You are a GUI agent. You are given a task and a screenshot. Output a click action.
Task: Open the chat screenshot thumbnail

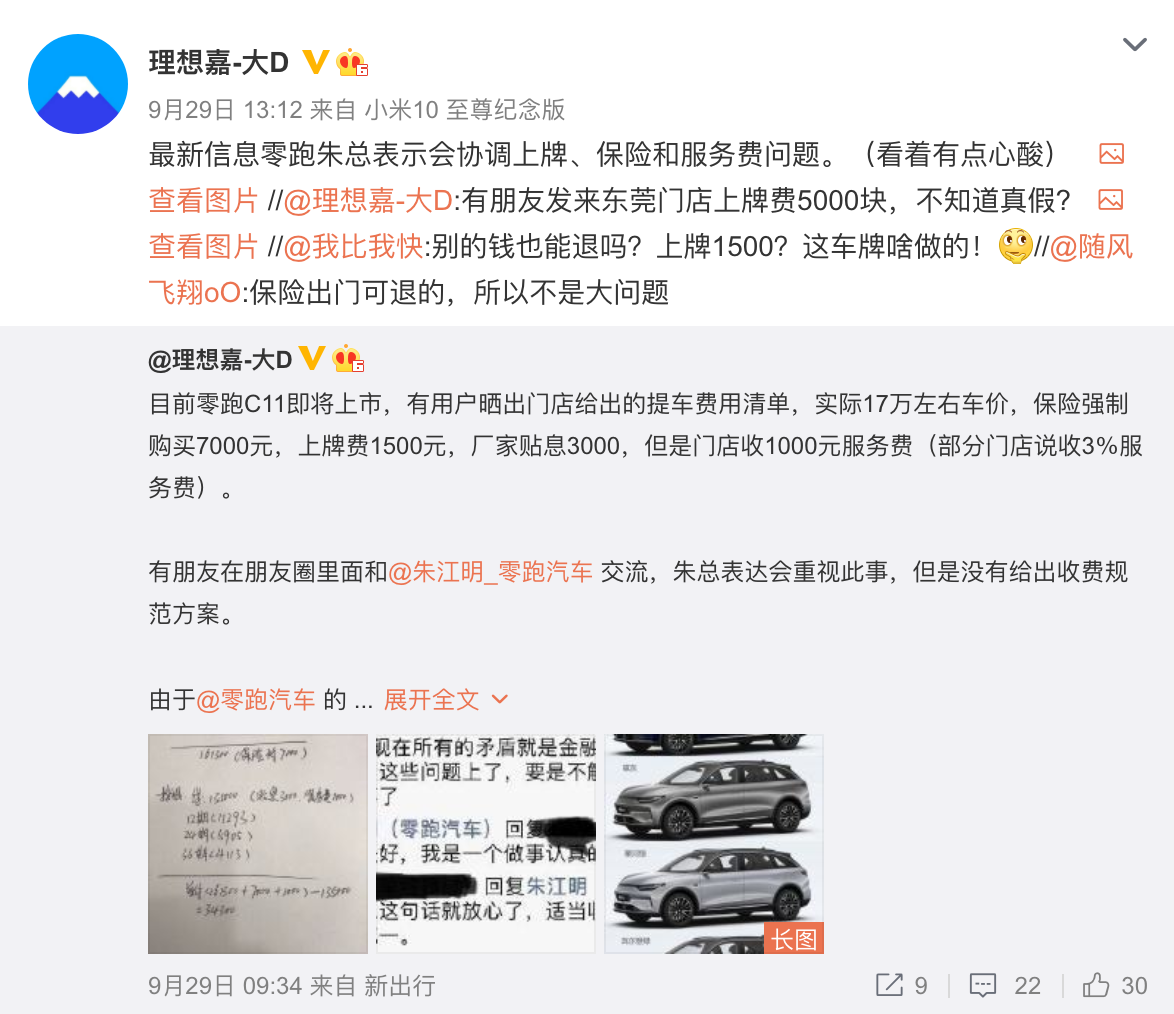tap(486, 843)
